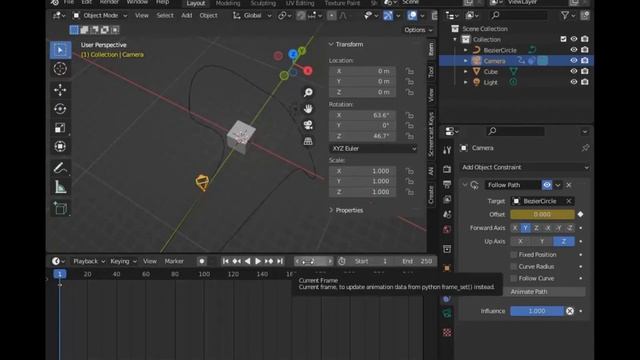Click the Offset value field
Viewport: 640px width, 360px height.
(542, 214)
